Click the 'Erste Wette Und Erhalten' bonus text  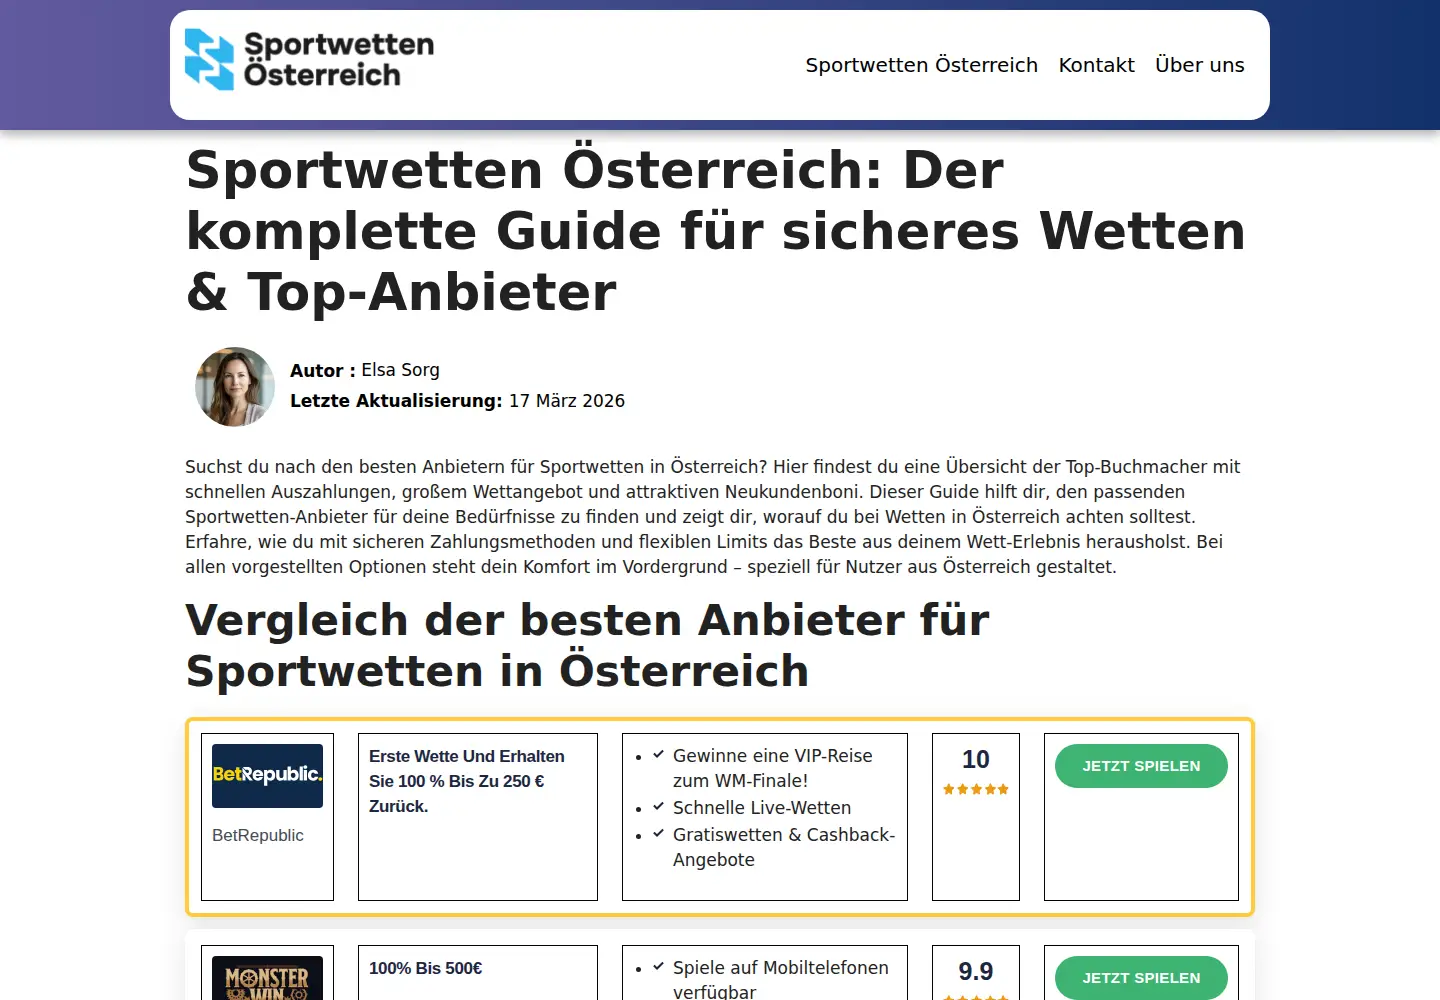tap(467, 781)
